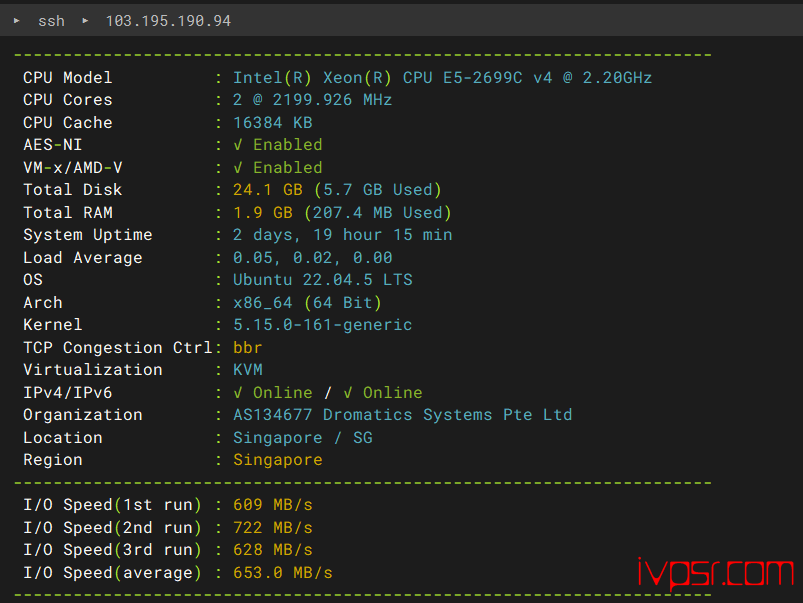
Task: Click the first arrow icon before ssh
Action: (x=16, y=20)
